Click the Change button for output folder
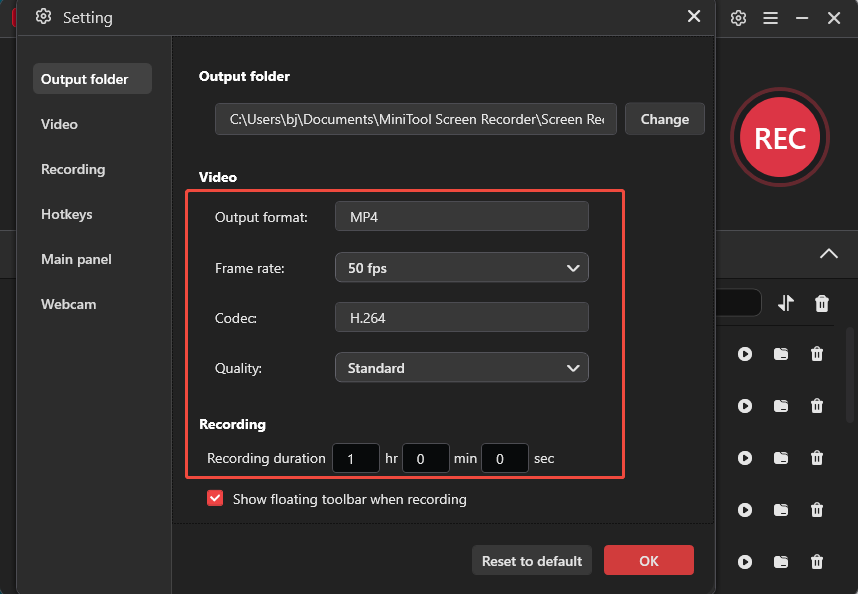This screenshot has height=594, width=858. point(664,119)
